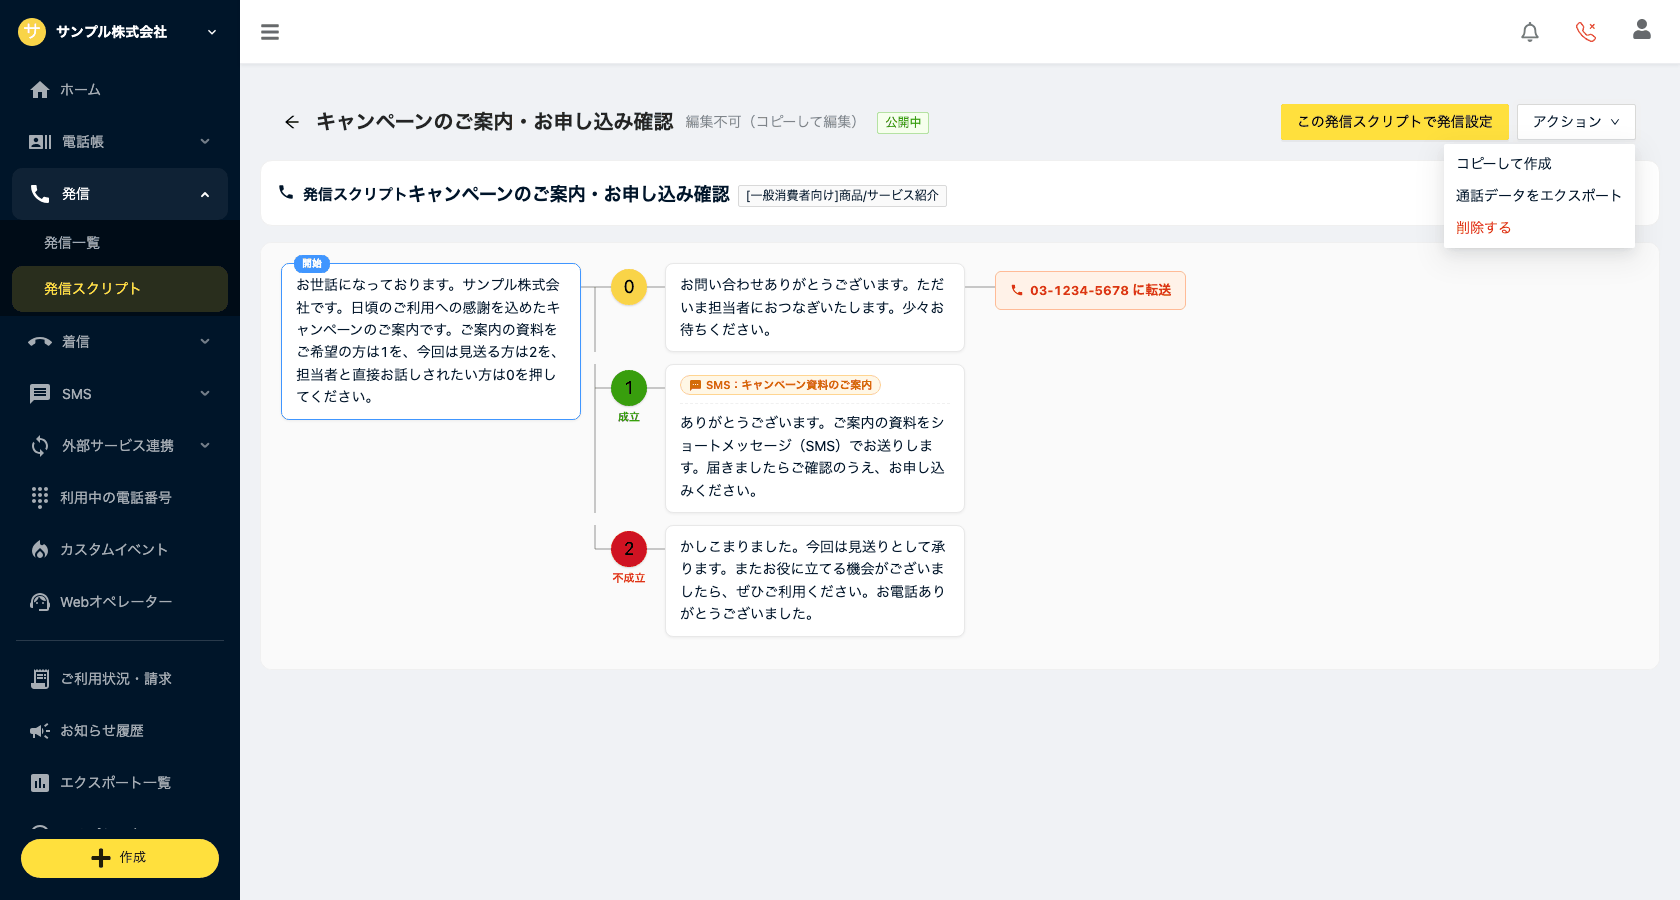Click the yellow 作成 button
This screenshot has width=1680, height=900.
(120, 858)
